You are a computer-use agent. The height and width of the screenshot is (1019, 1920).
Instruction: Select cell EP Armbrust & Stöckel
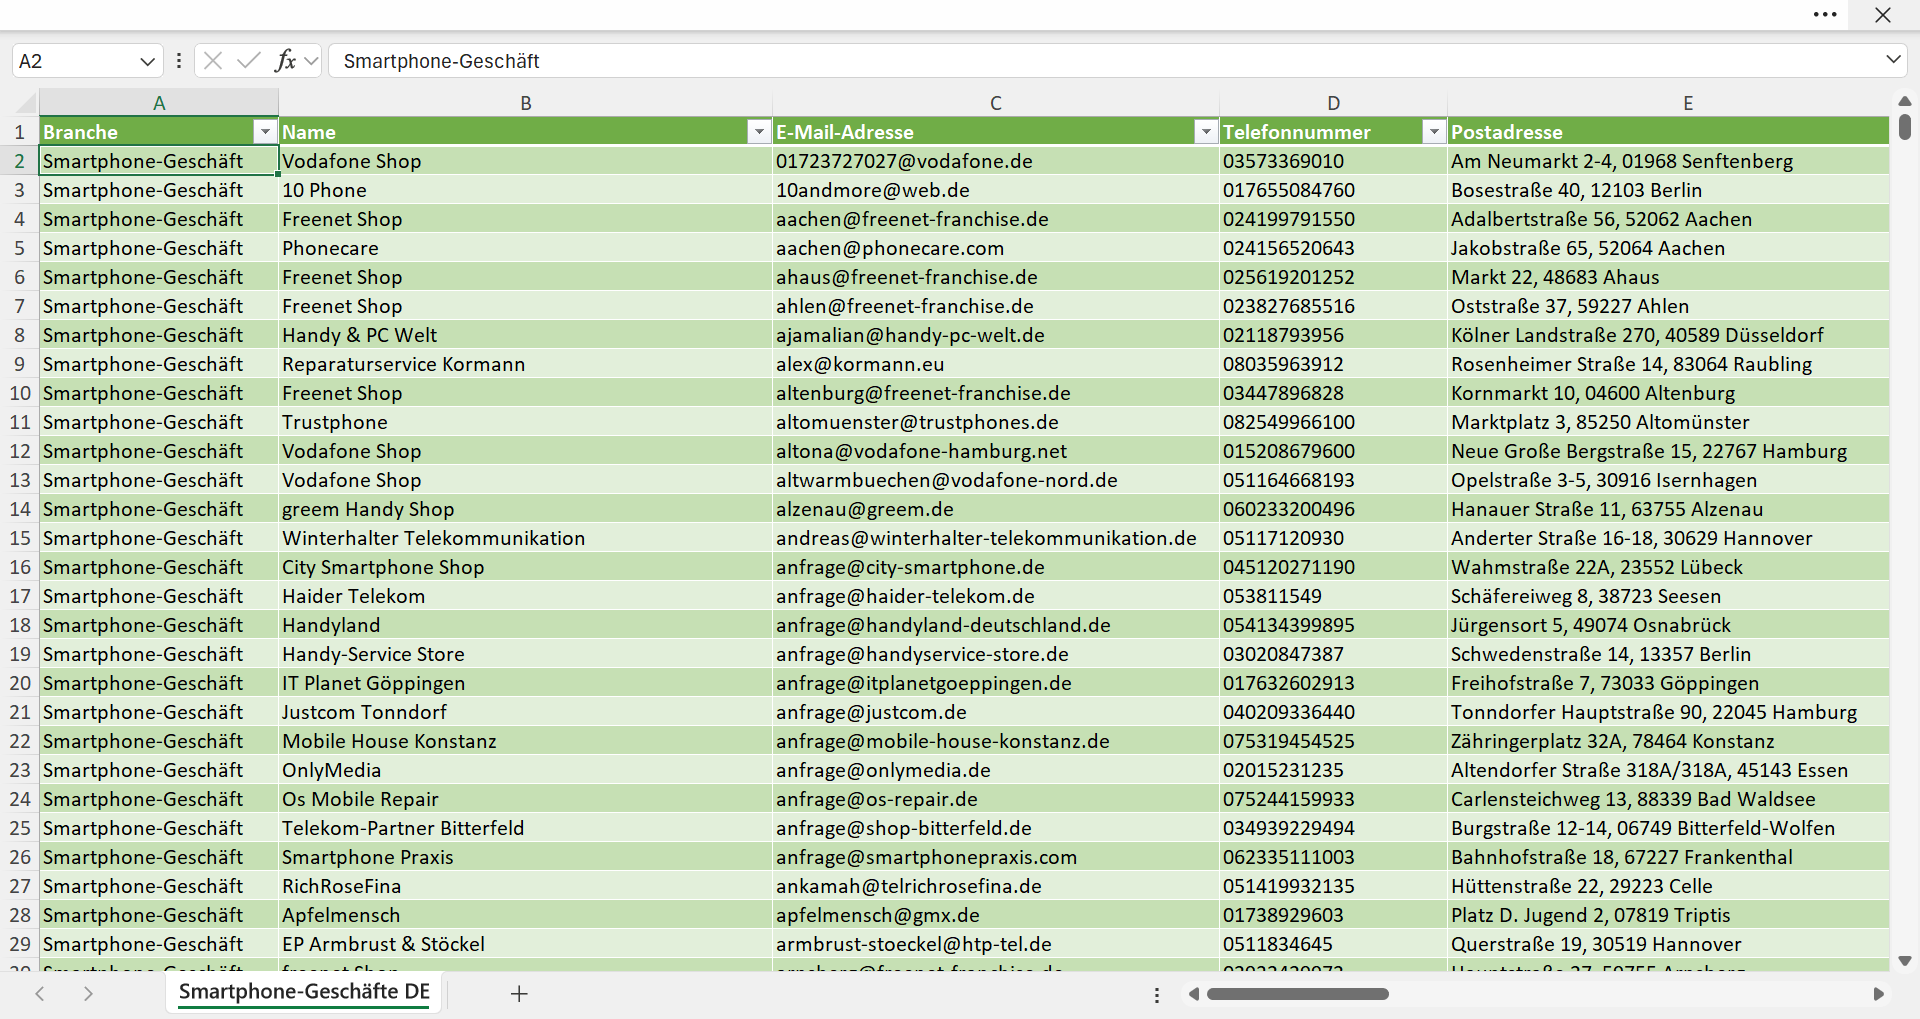pos(526,944)
